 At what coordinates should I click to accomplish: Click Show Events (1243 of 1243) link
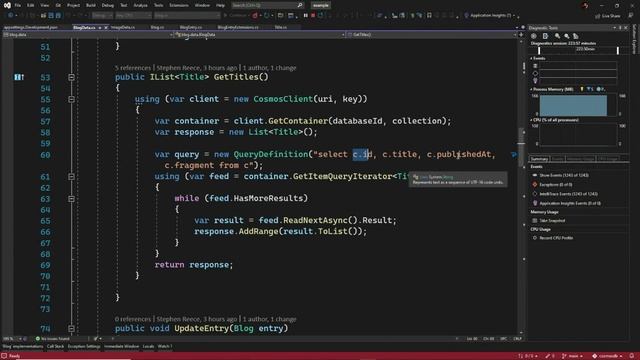pyautogui.click(x=564, y=175)
